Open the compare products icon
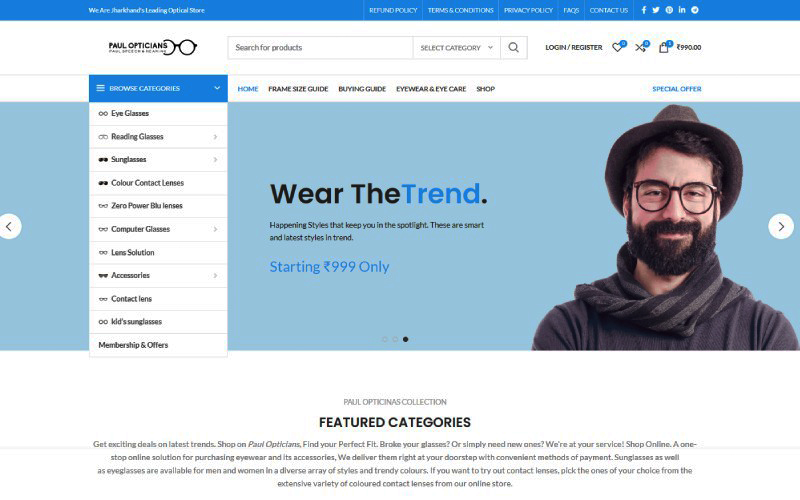The width and height of the screenshot is (800, 500). (641, 47)
